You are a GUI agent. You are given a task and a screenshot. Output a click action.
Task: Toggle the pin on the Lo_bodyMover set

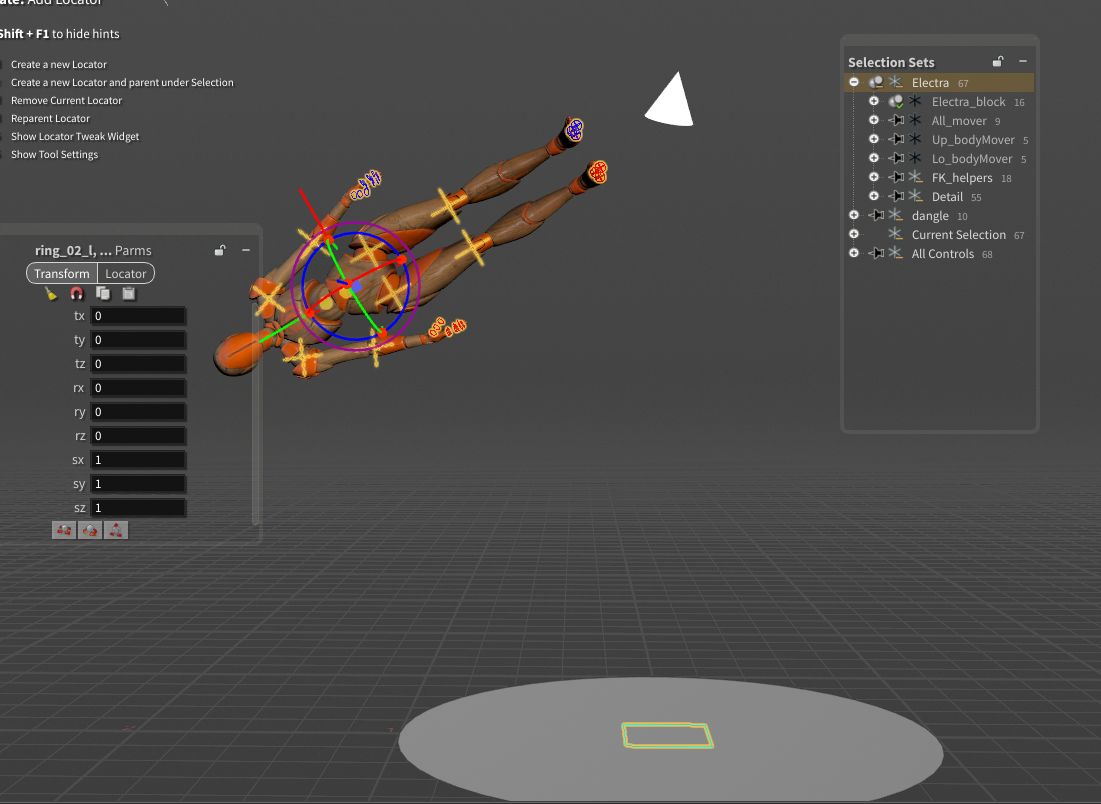[x=896, y=159]
